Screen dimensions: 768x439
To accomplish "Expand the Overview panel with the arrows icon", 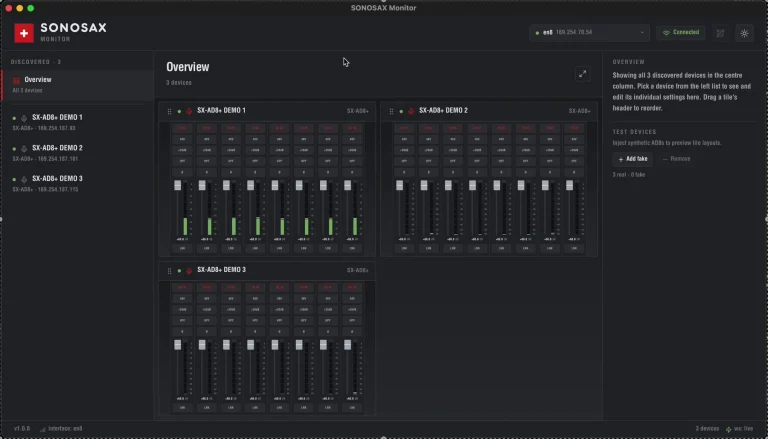I will pyautogui.click(x=582, y=74).
